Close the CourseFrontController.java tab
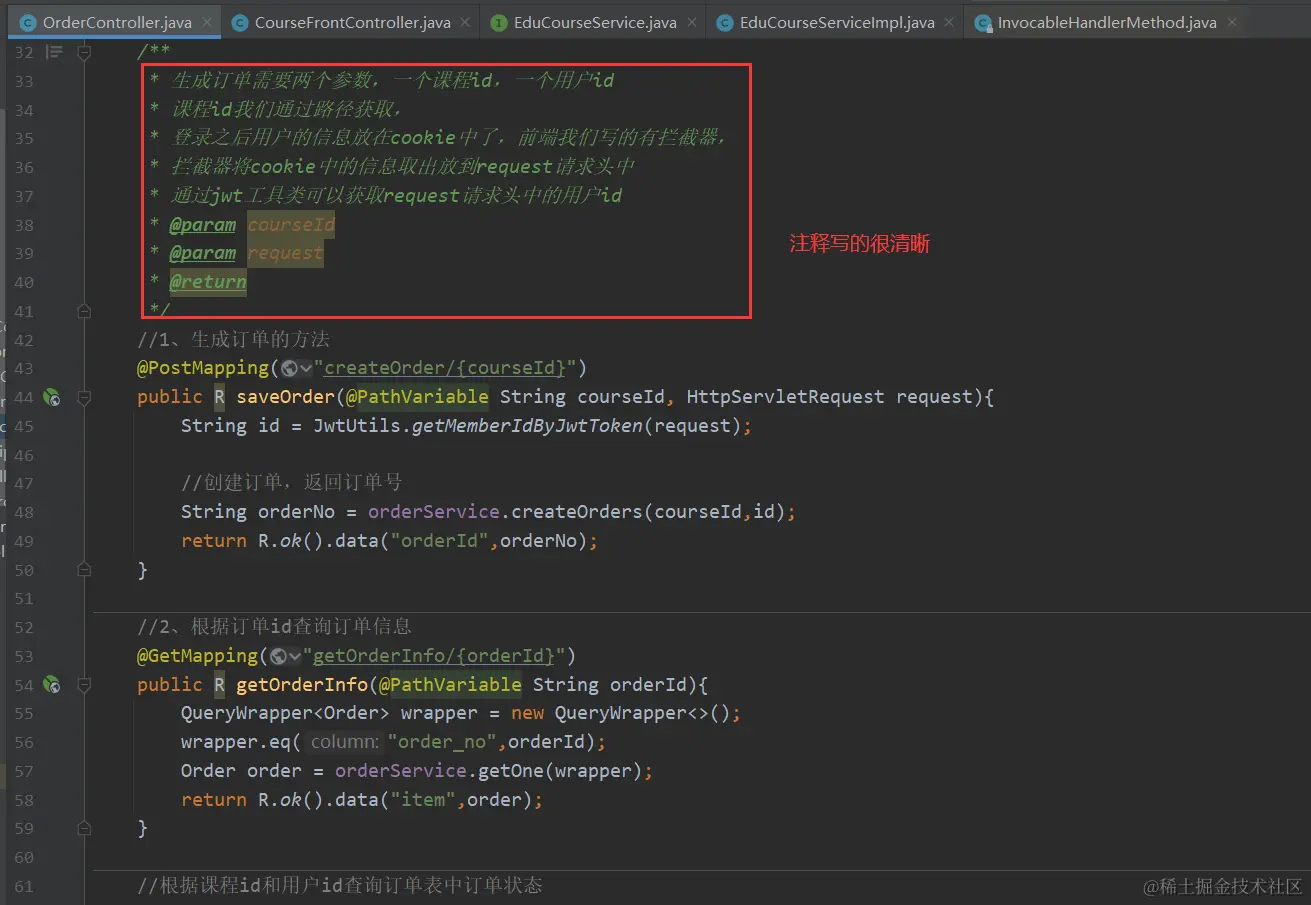The height and width of the screenshot is (905, 1311). tap(466, 22)
